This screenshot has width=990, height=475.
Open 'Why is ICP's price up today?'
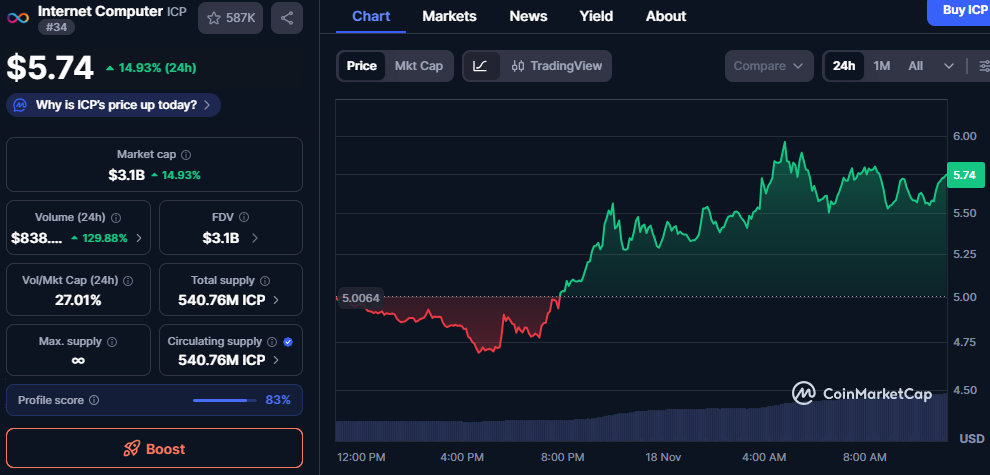(113, 105)
